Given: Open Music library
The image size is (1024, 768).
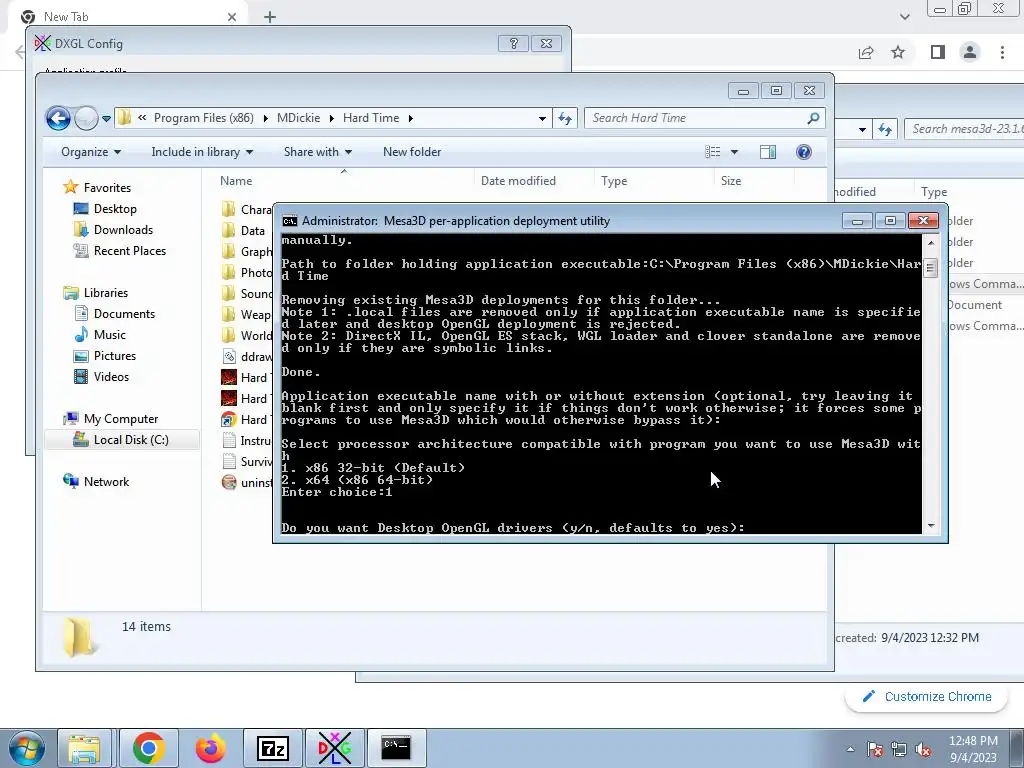Looking at the screenshot, I should tap(109, 335).
